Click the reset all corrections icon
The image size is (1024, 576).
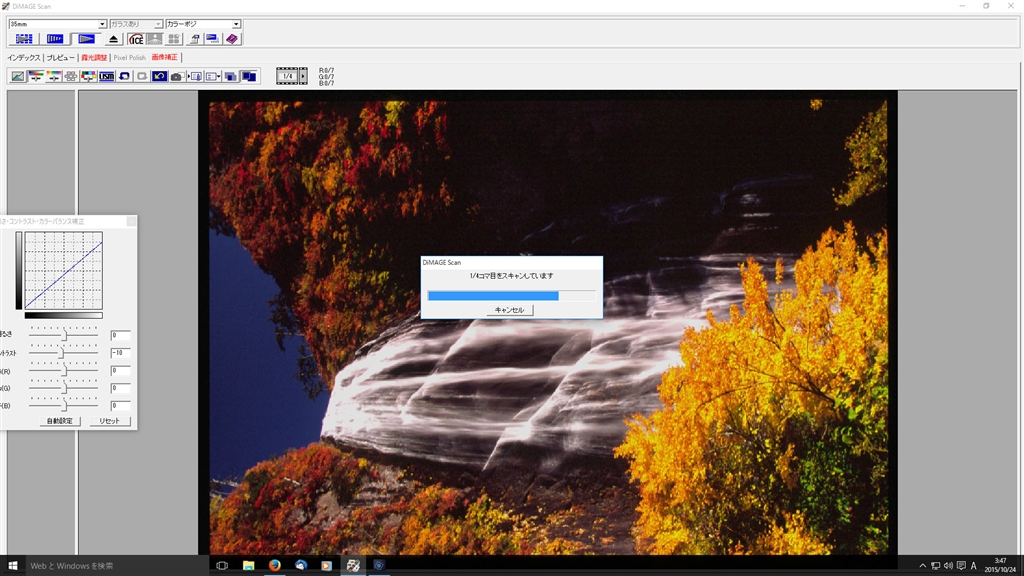click(x=159, y=76)
